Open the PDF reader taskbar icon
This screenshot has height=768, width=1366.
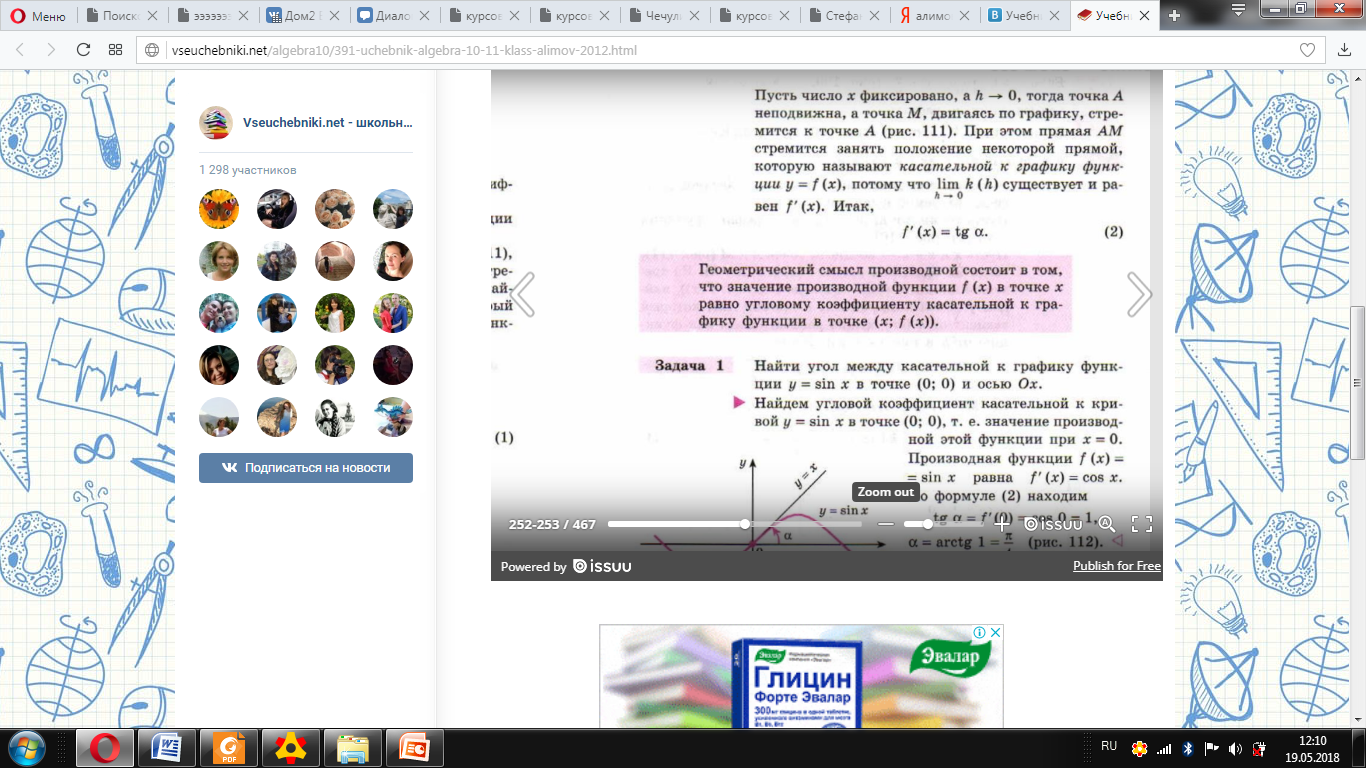pyautogui.click(x=229, y=748)
